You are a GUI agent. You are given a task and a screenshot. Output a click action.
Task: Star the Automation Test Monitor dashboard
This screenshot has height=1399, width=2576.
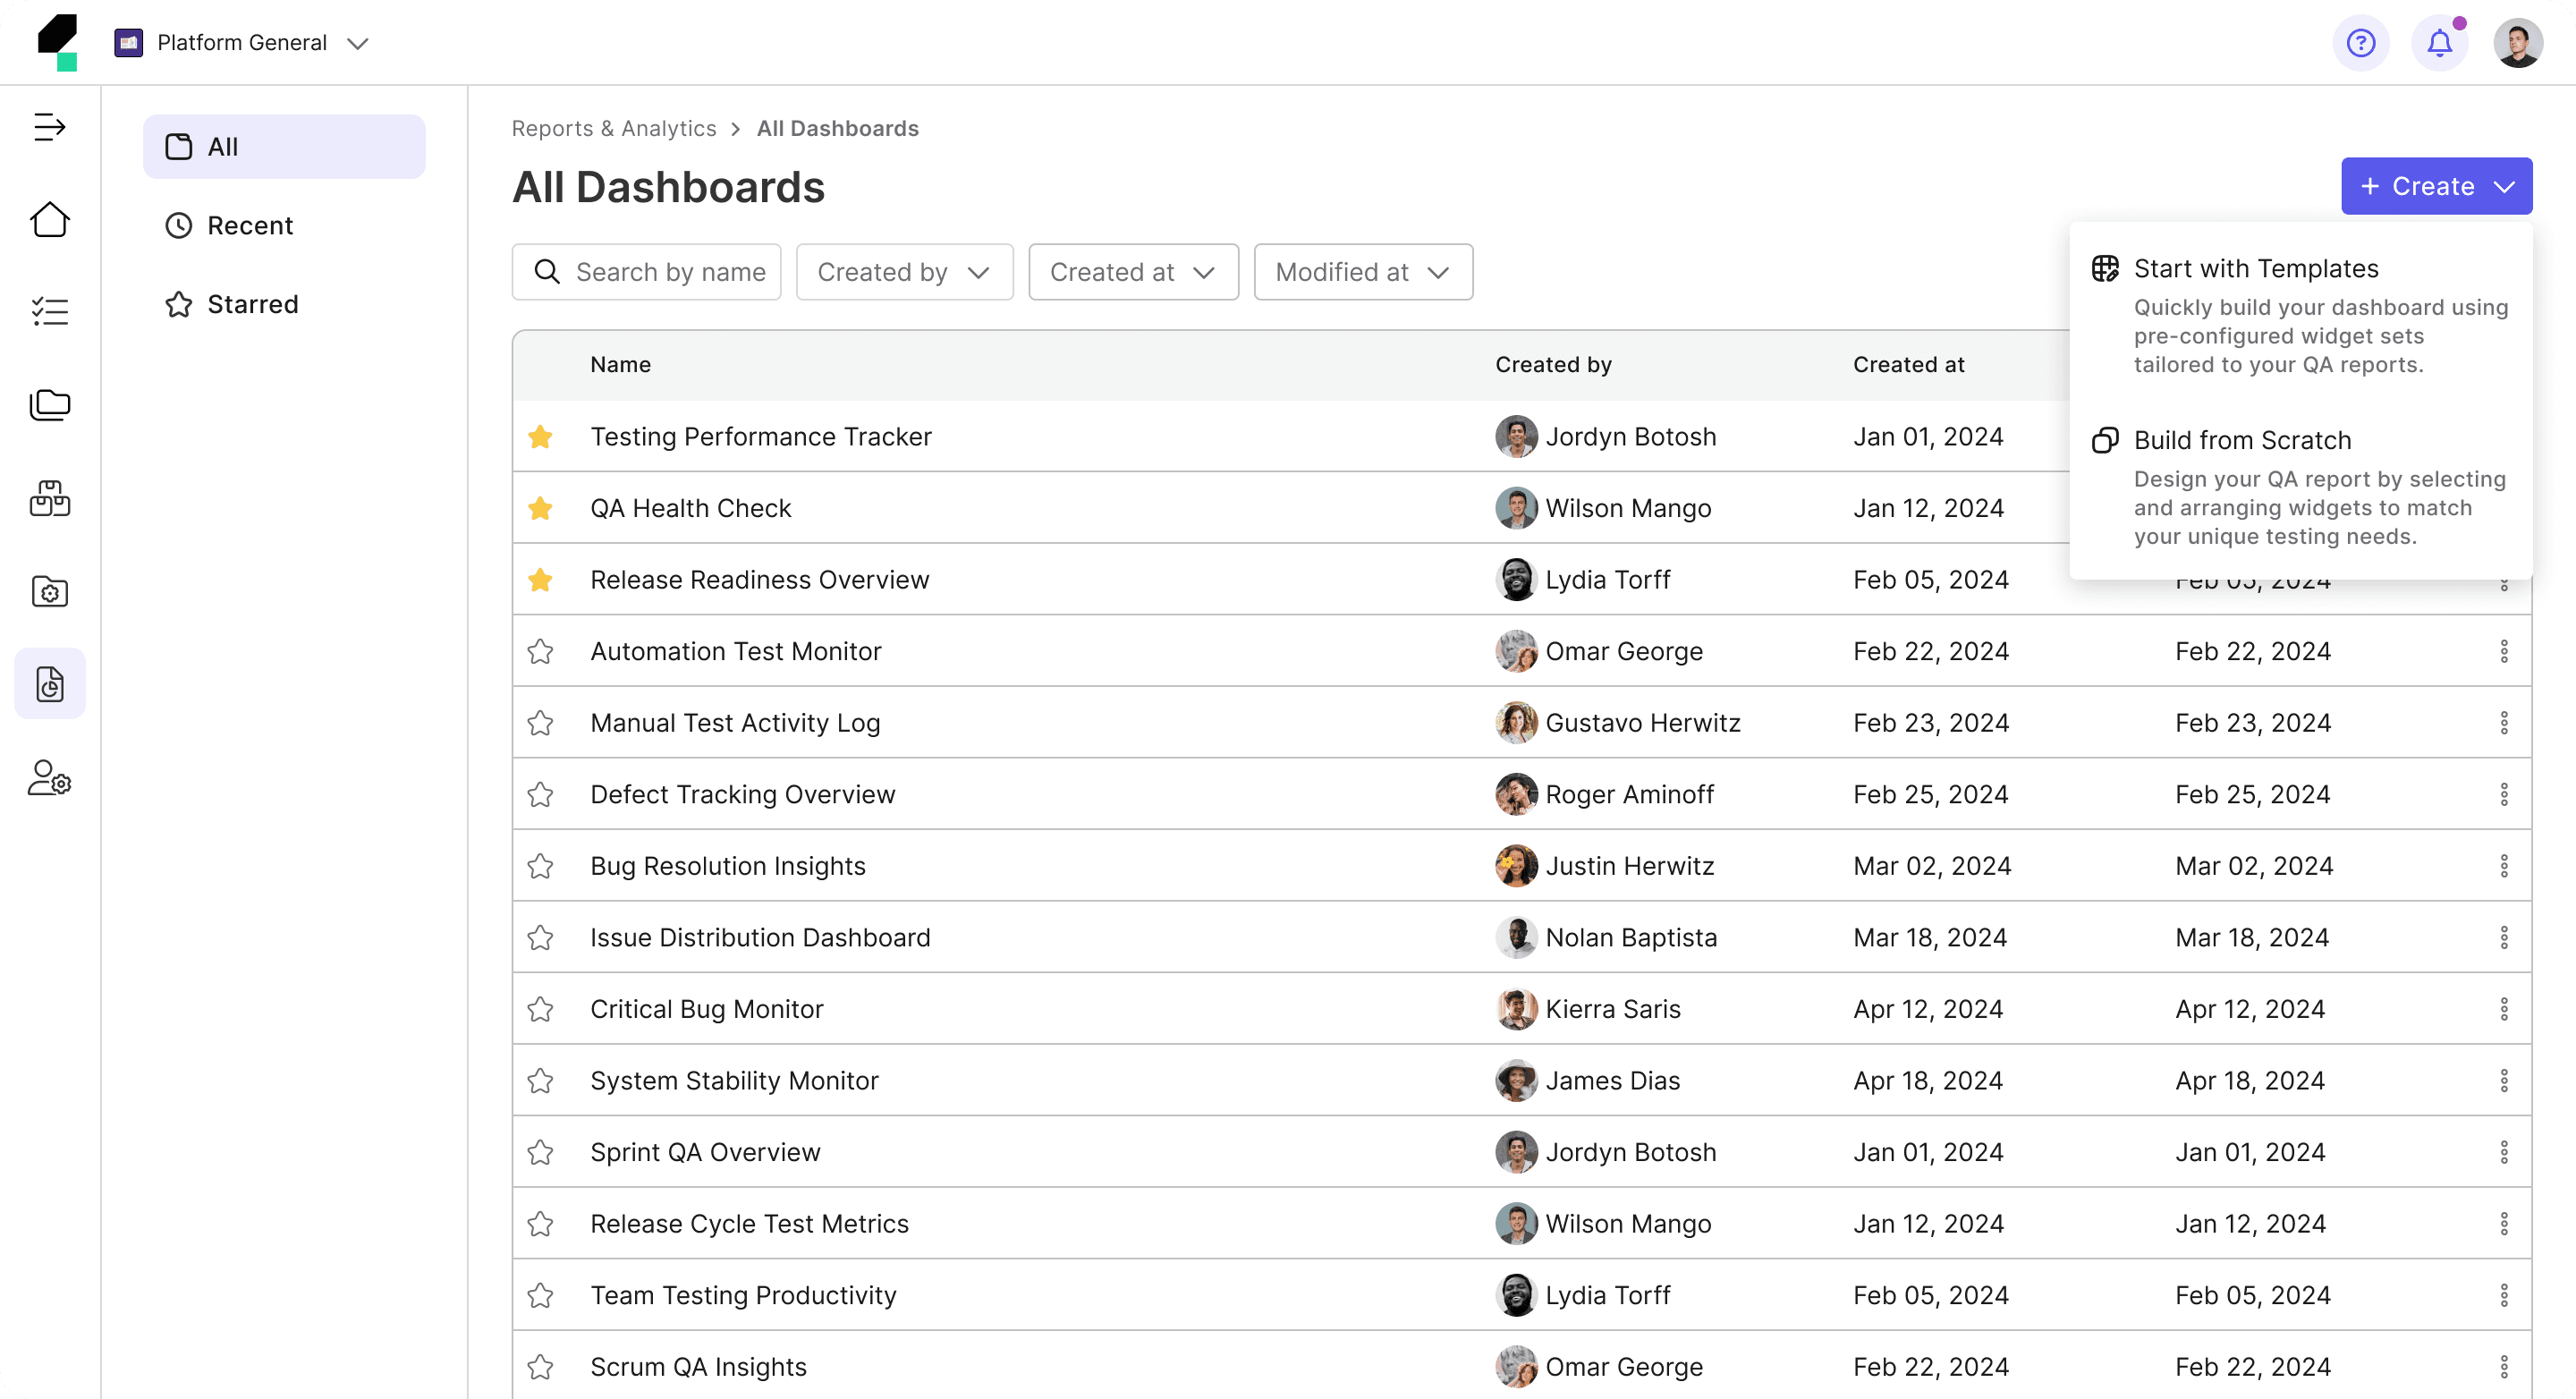tap(540, 652)
